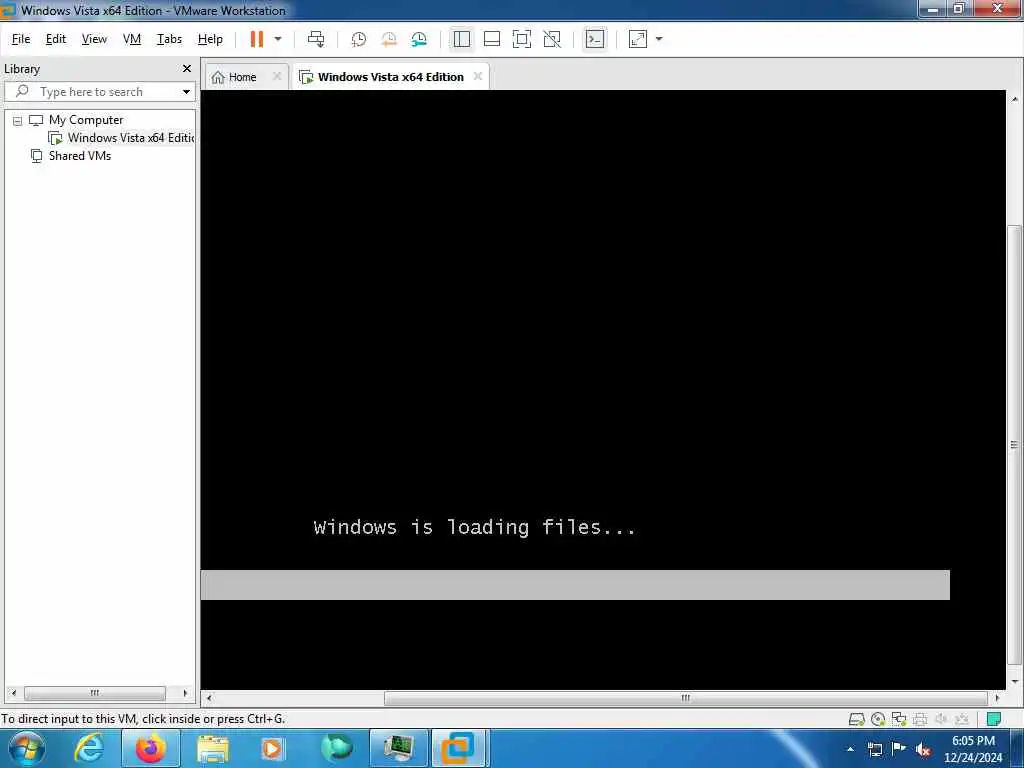
Task: Click the taskbar clock showing 6:05 PM
Action: click(972, 748)
